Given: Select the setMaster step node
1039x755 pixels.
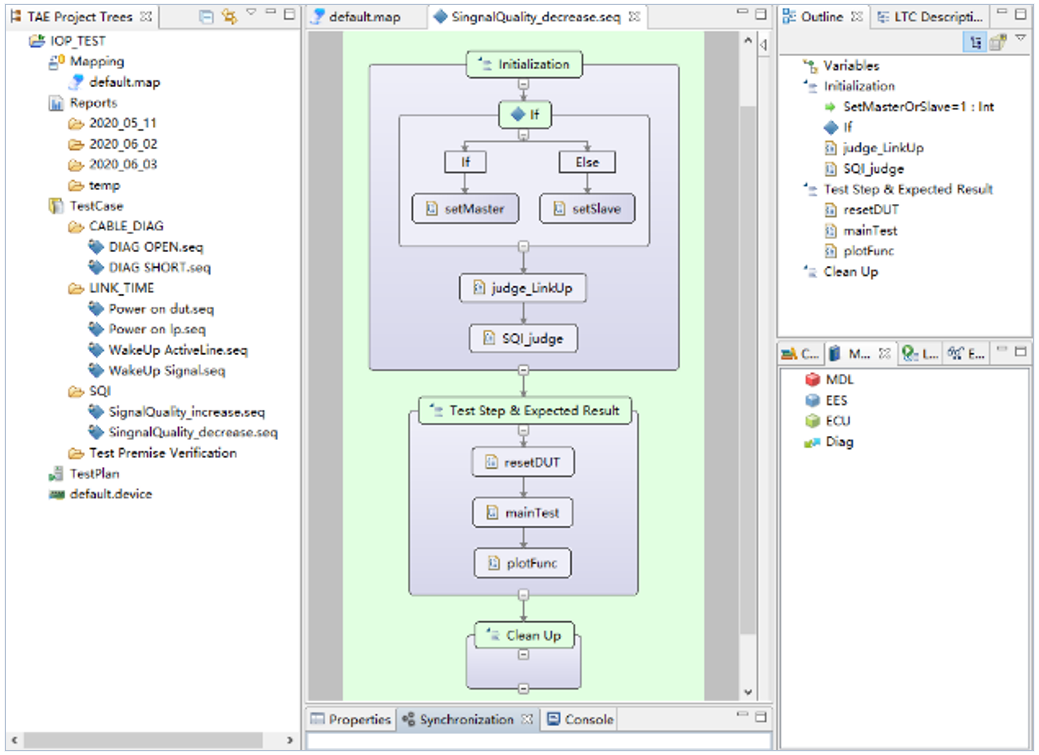Looking at the screenshot, I should [x=465, y=209].
